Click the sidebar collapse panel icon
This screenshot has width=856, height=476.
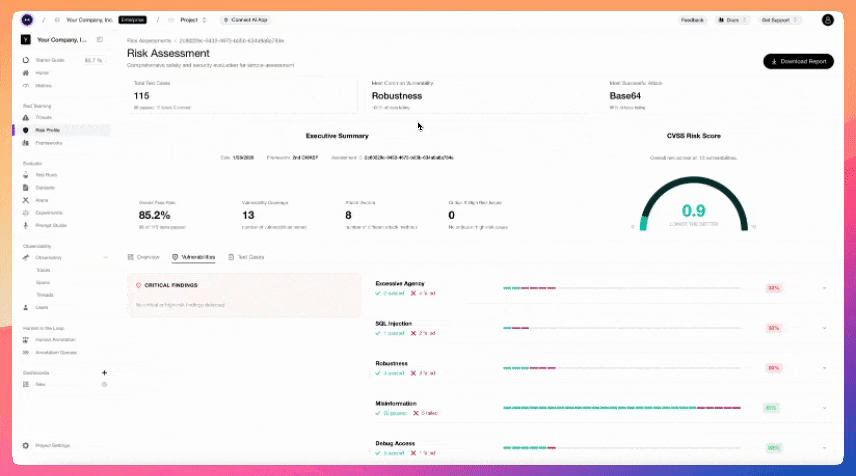pos(99,39)
